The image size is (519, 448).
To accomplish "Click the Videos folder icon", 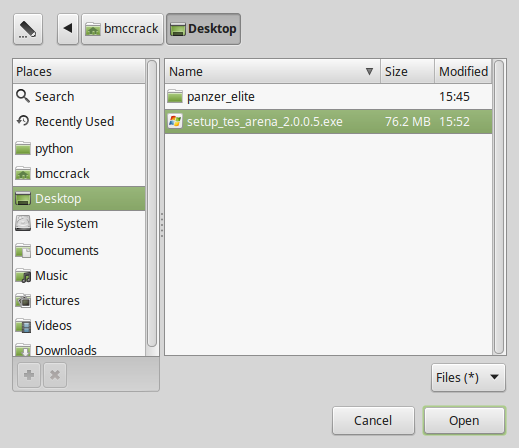I will coord(23,326).
